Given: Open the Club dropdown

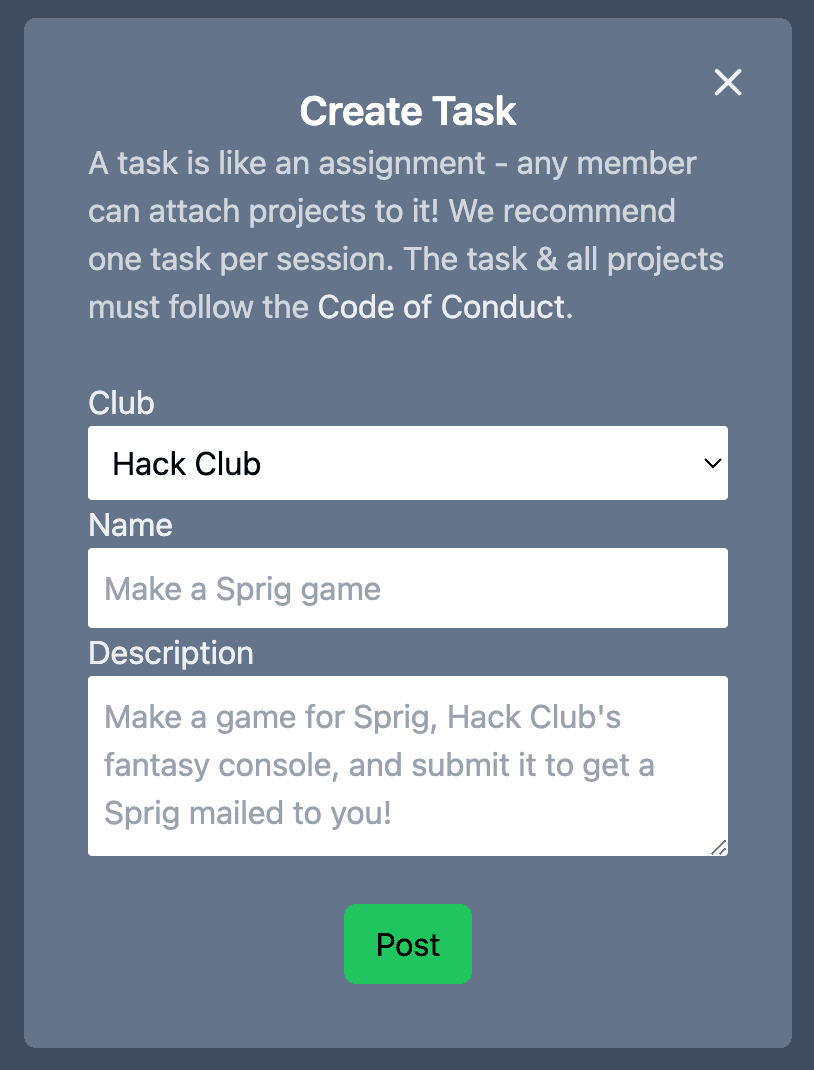Looking at the screenshot, I should [x=407, y=463].
